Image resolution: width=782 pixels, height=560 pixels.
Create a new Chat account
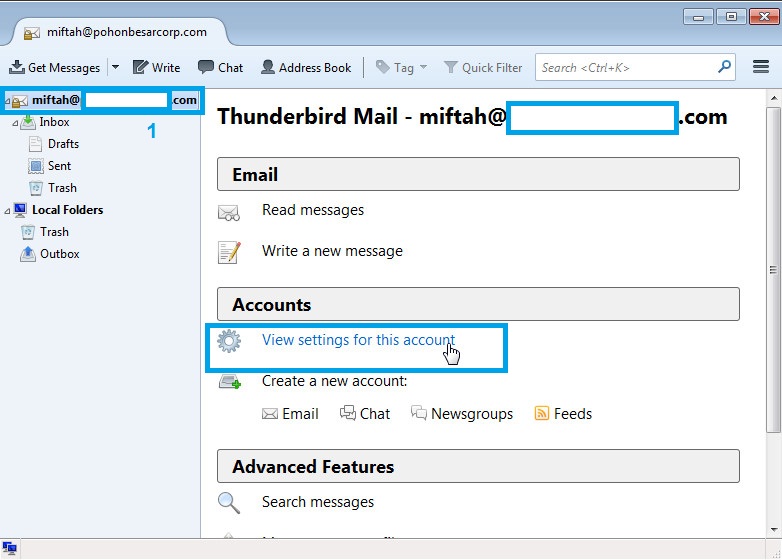coord(365,413)
